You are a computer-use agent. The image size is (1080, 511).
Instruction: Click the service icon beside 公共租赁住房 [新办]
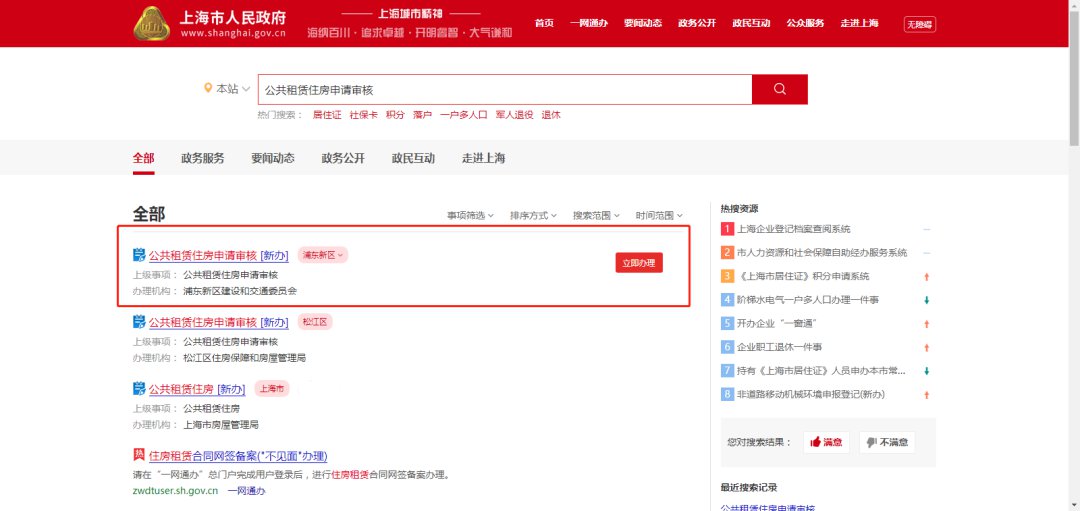139,388
